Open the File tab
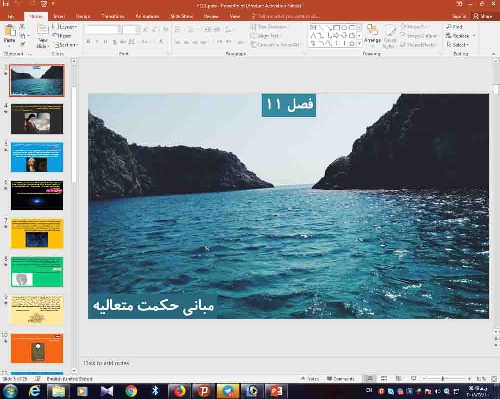This screenshot has height=399, width=500. 11,16
